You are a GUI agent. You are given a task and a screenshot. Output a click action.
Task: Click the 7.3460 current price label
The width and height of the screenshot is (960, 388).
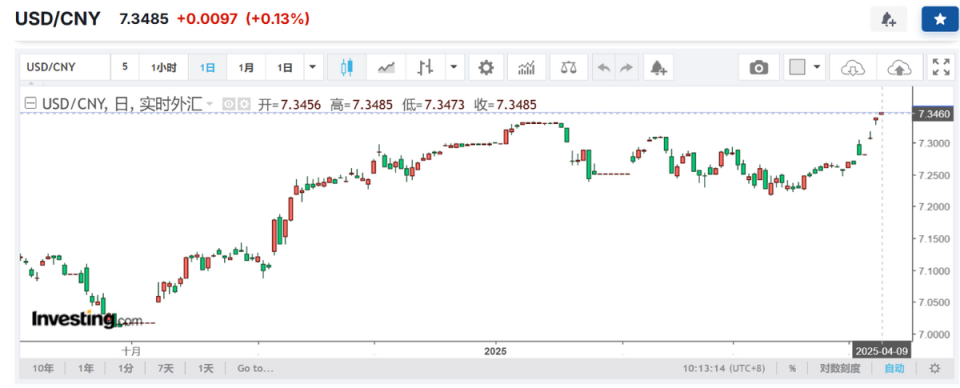coord(934,113)
